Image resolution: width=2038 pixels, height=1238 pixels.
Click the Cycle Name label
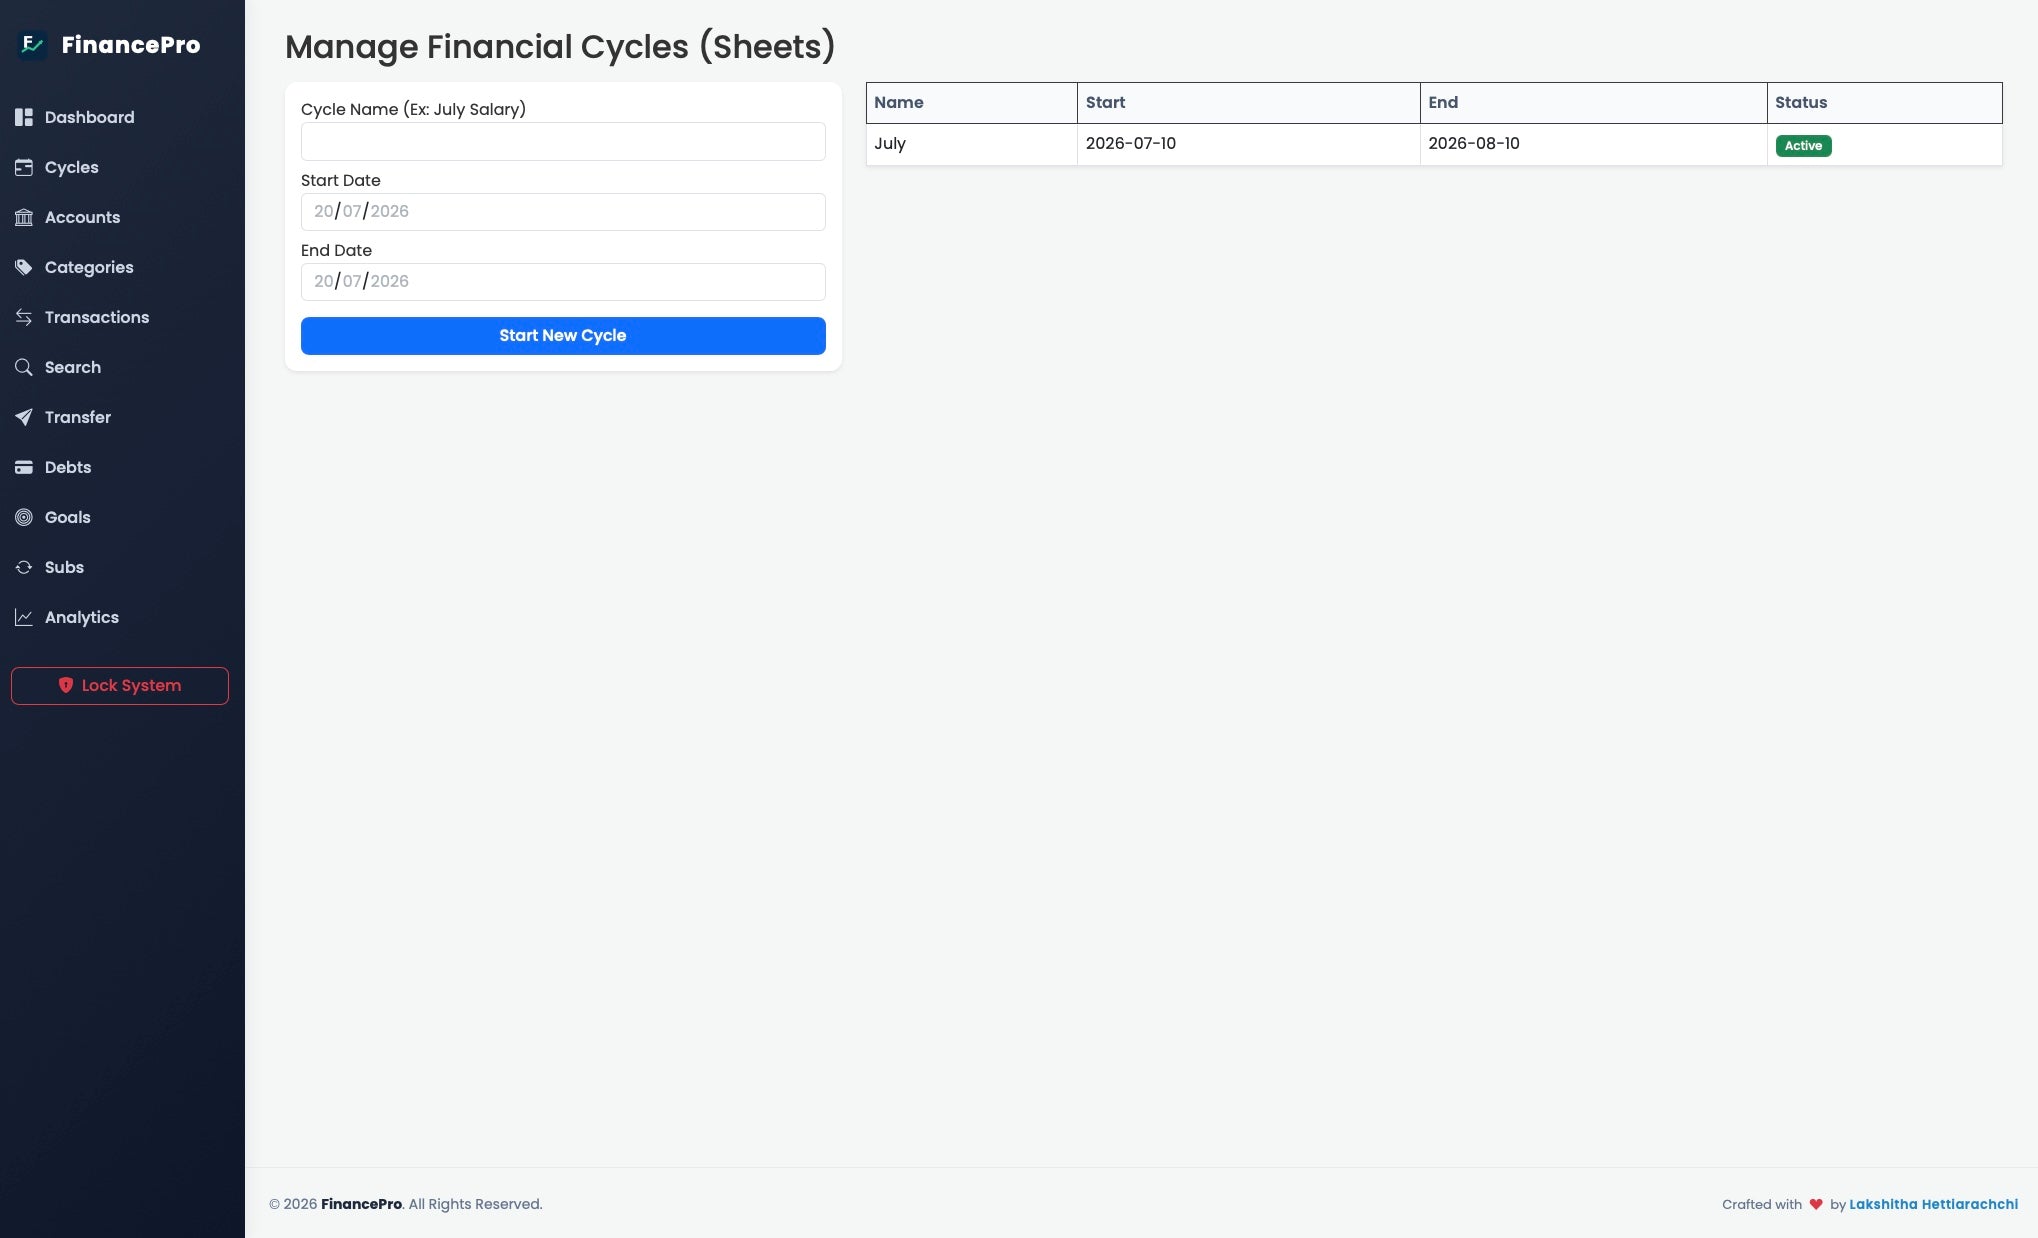coord(413,109)
